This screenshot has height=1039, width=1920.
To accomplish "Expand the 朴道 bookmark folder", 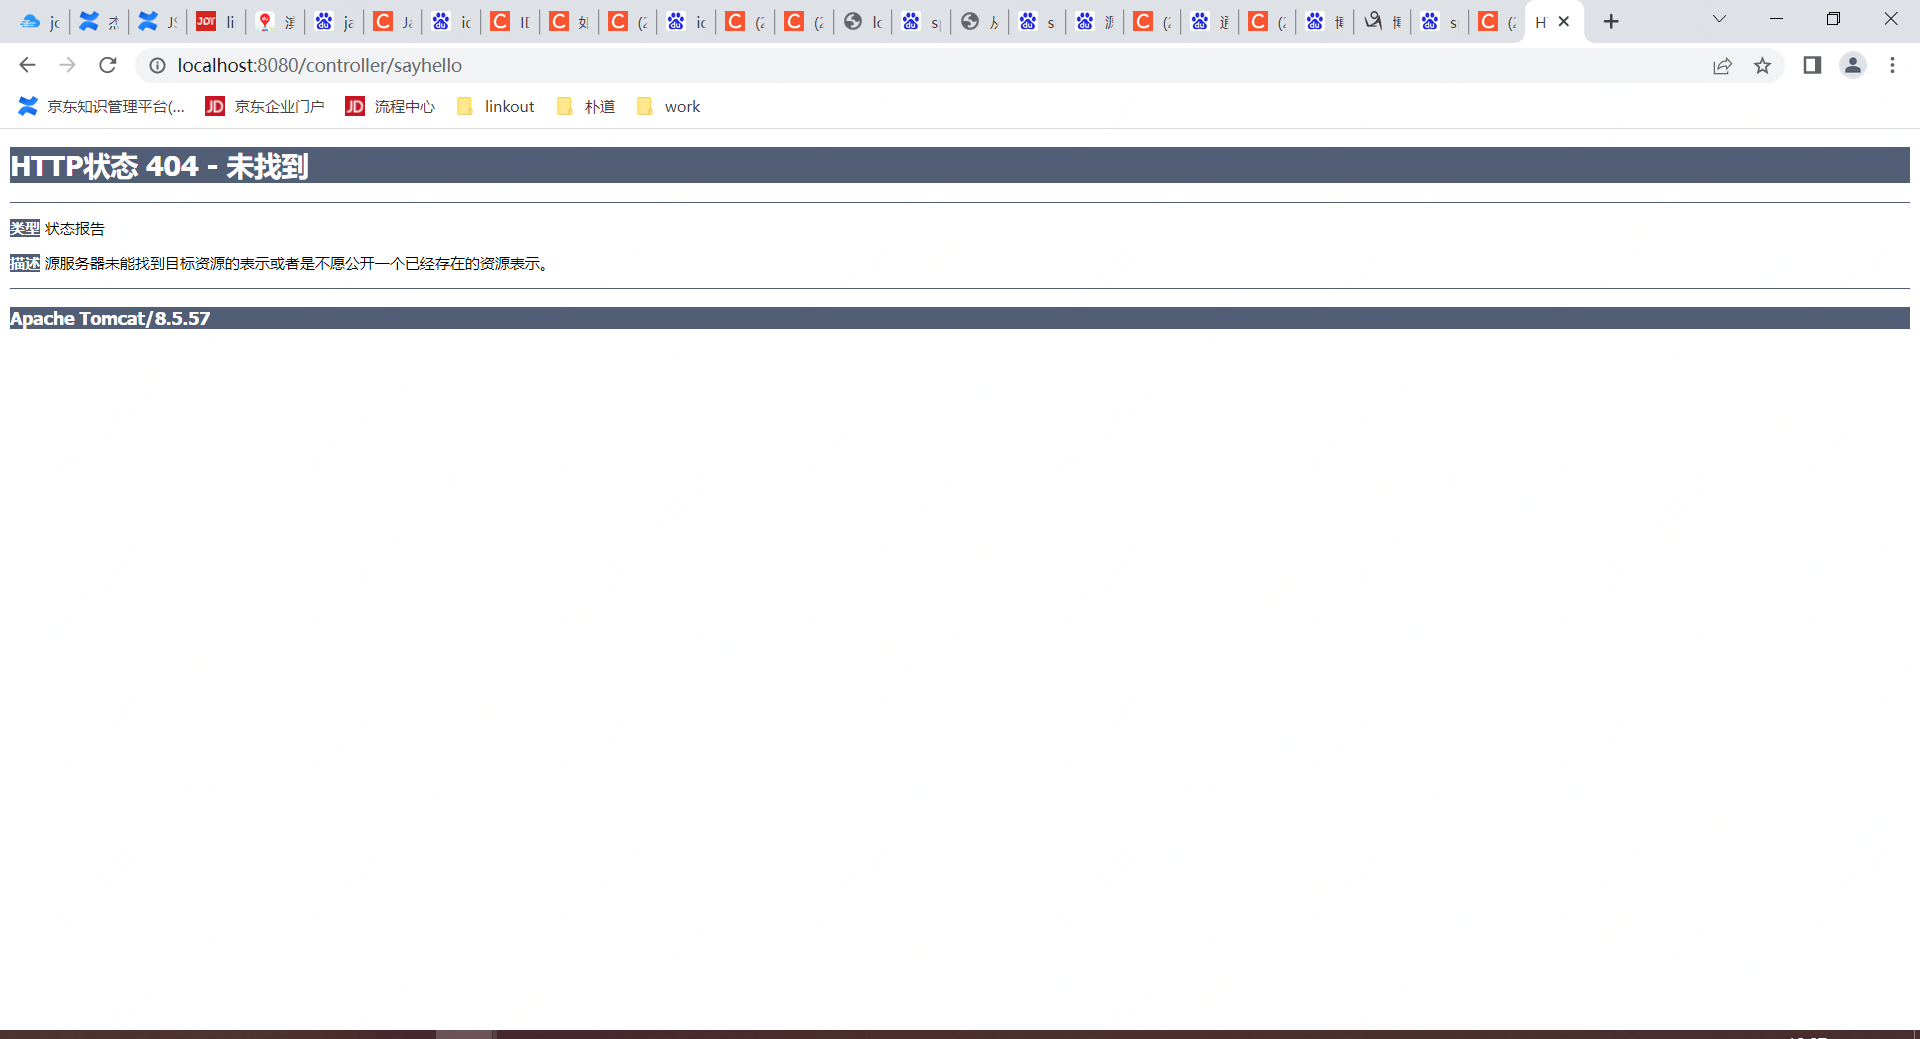I will point(585,106).
